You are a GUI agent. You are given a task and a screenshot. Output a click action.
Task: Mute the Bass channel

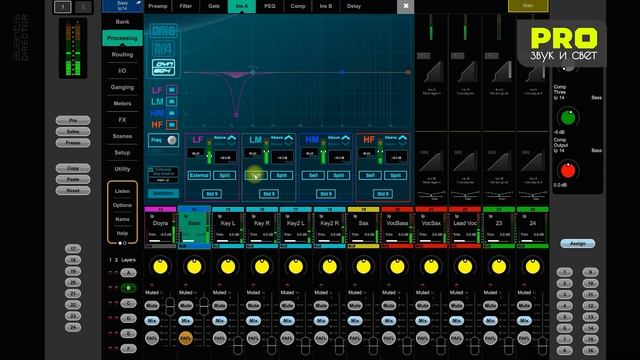pyautogui.click(x=186, y=305)
